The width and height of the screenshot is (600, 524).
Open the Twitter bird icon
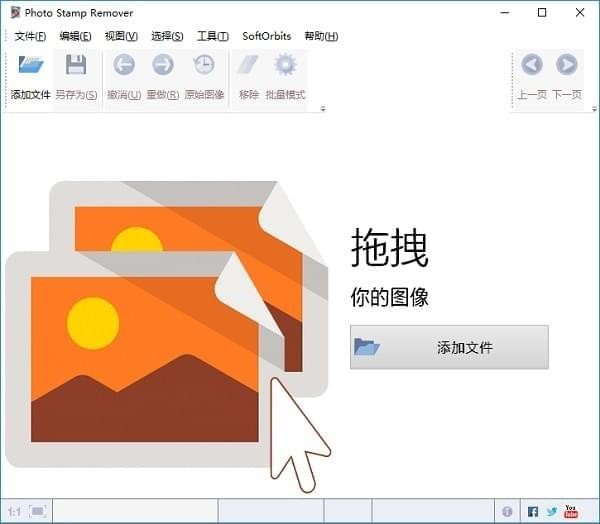coord(552,511)
